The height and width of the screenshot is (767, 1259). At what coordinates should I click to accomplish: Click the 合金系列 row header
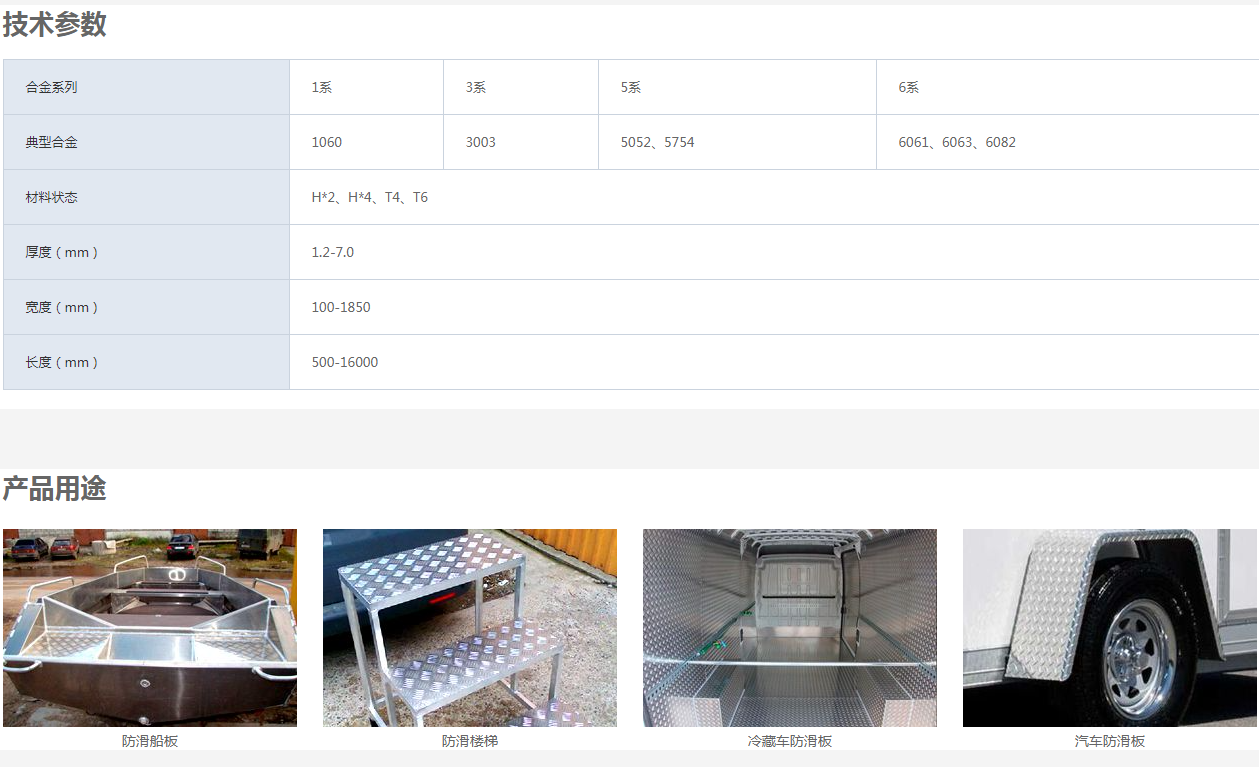tap(52, 87)
